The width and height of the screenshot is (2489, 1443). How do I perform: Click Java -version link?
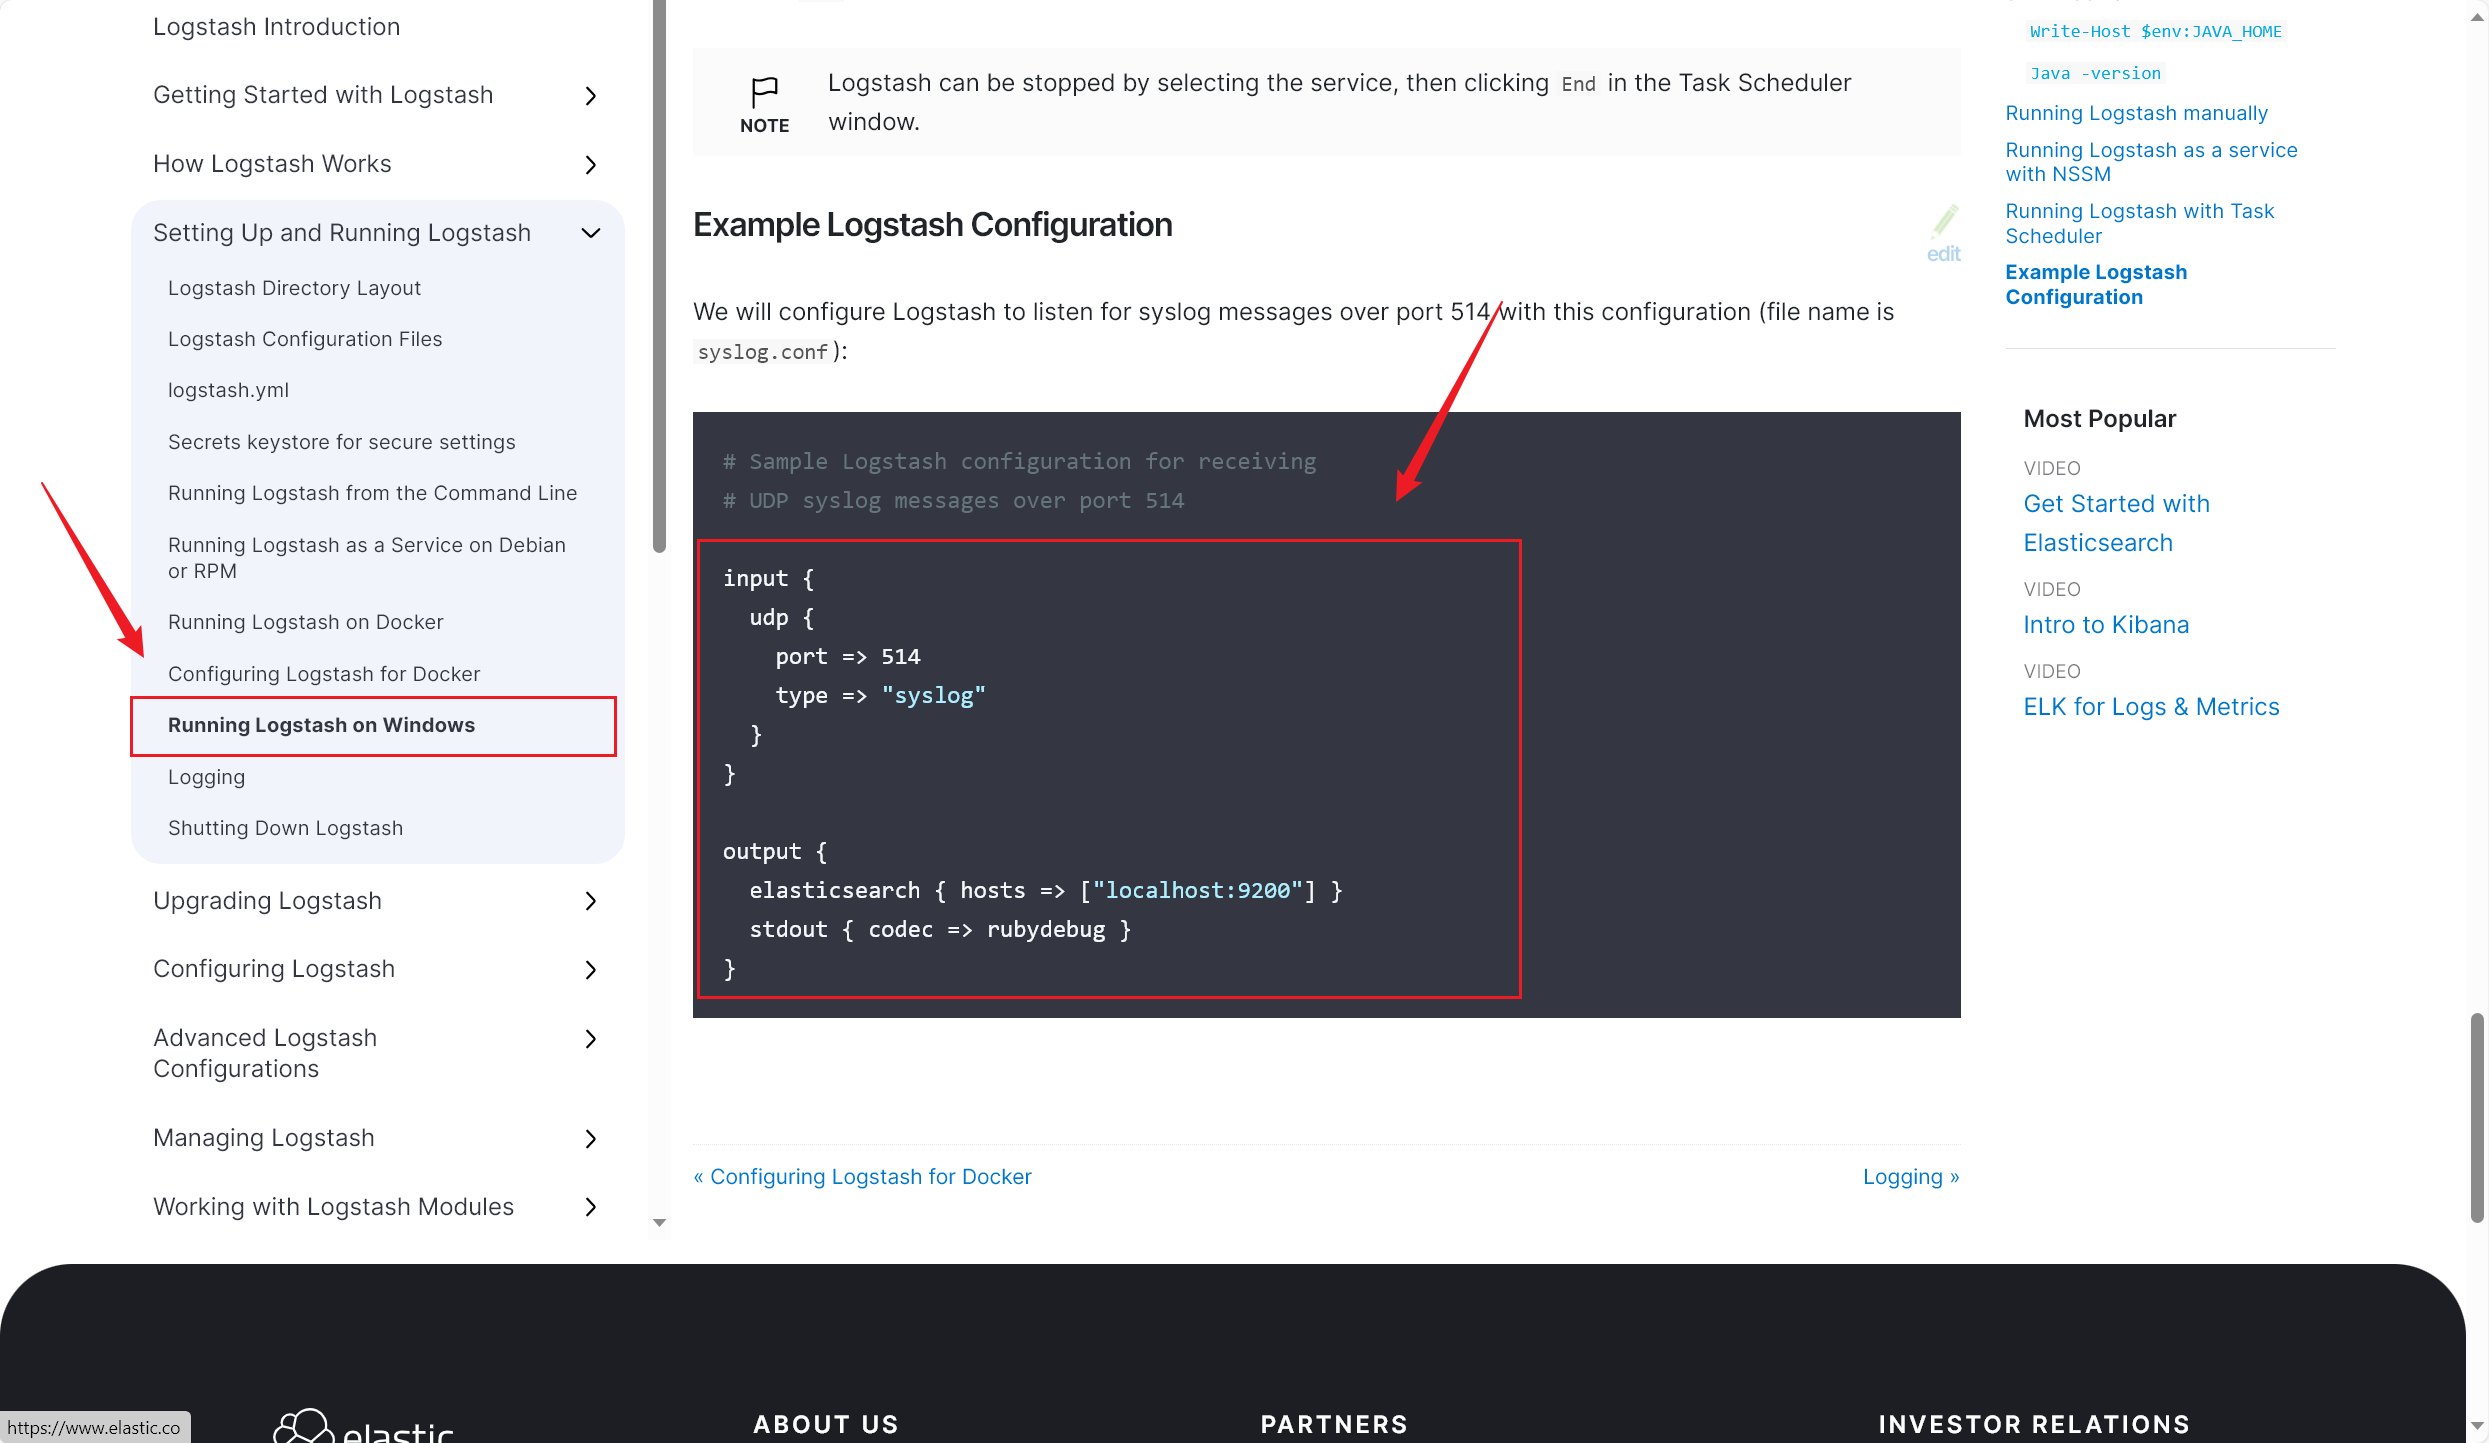point(2095,74)
